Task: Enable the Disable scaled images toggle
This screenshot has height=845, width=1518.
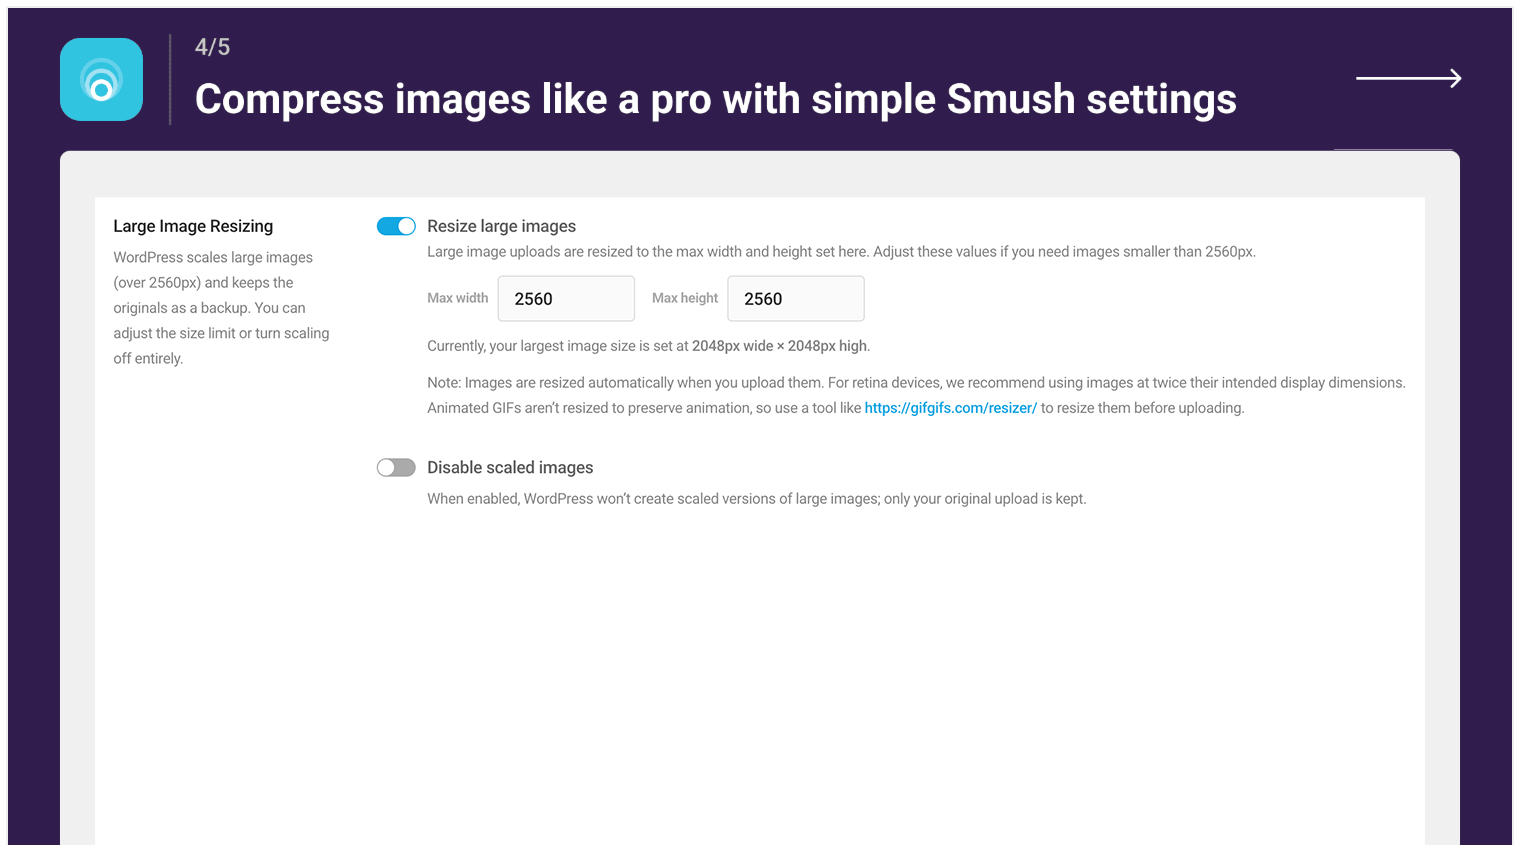Action: point(396,467)
